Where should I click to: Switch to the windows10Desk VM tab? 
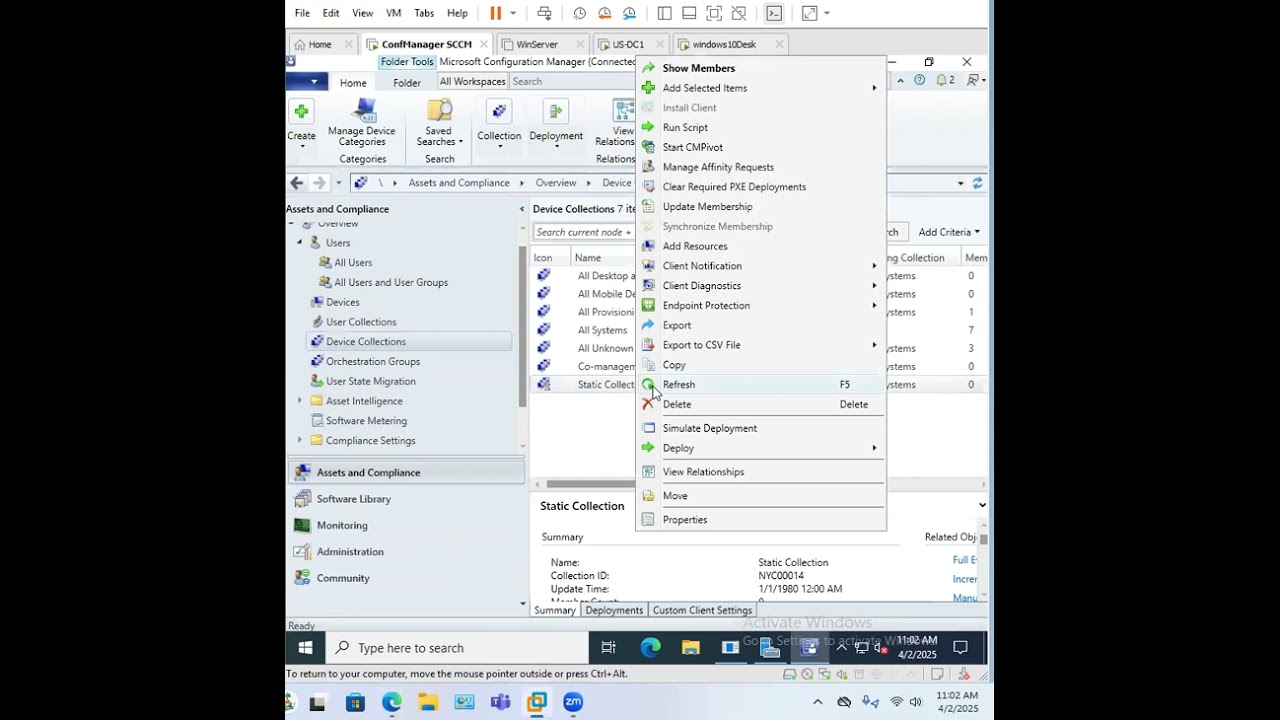[724, 44]
